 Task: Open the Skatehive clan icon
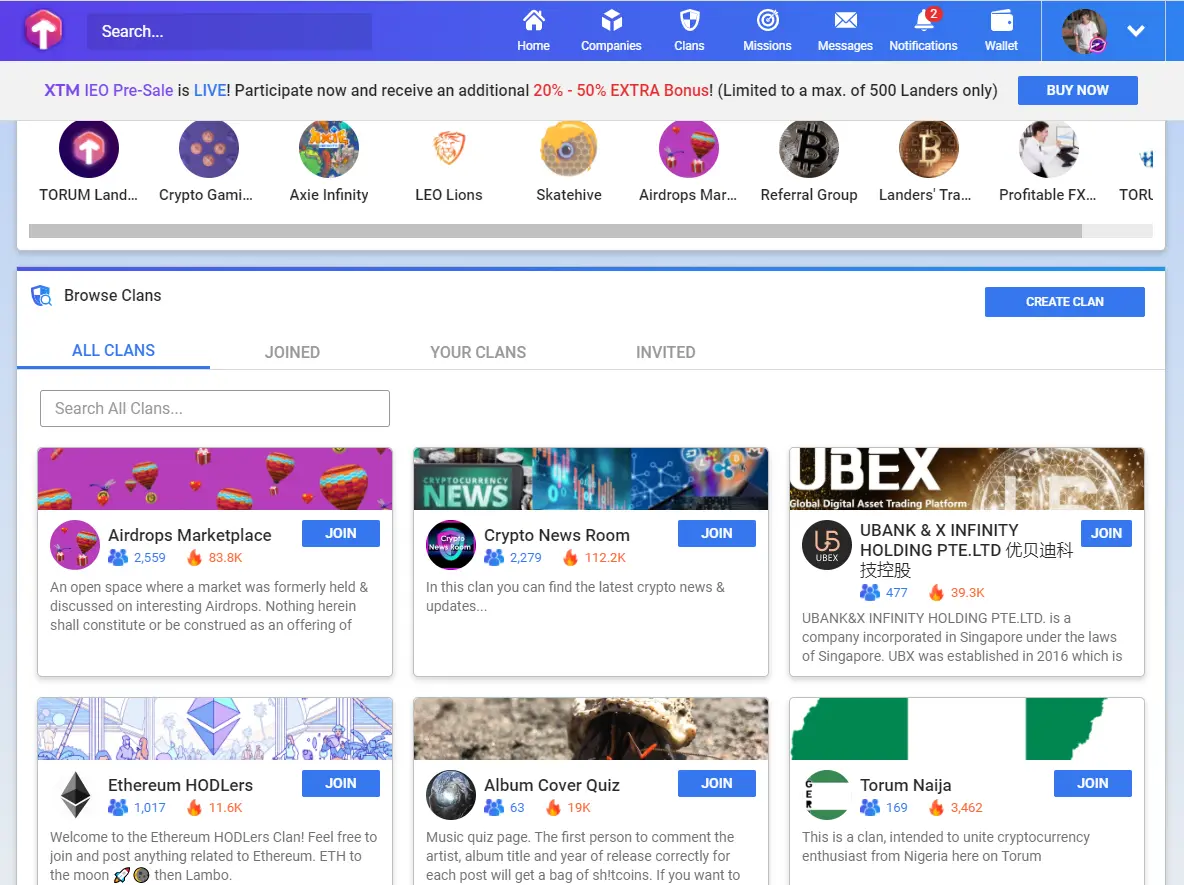[569, 149]
